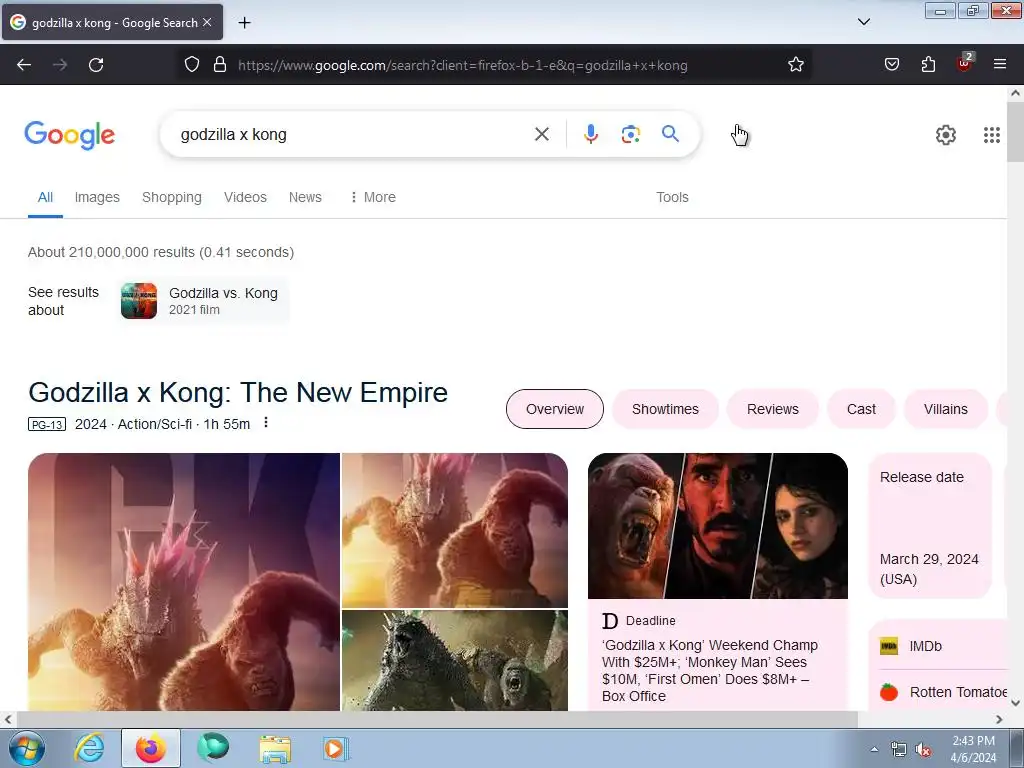Start voice search with the microphone icon
This screenshot has height=768, width=1024.
(x=590, y=134)
